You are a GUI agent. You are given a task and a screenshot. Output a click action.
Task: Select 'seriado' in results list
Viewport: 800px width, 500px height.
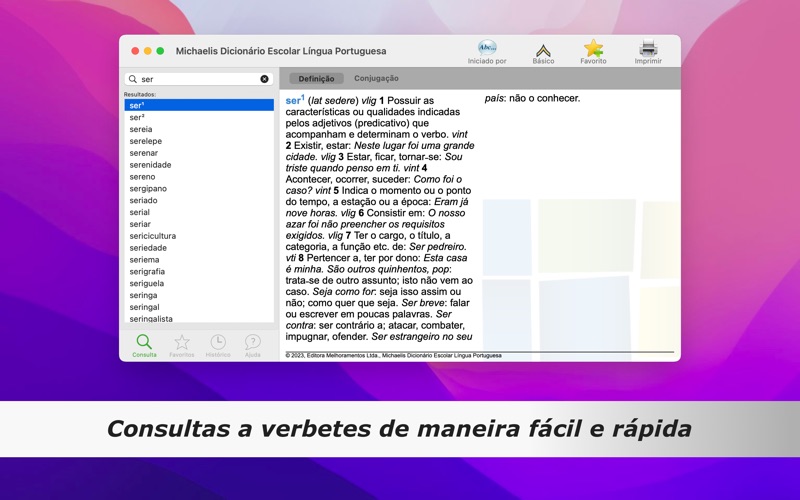click(199, 200)
